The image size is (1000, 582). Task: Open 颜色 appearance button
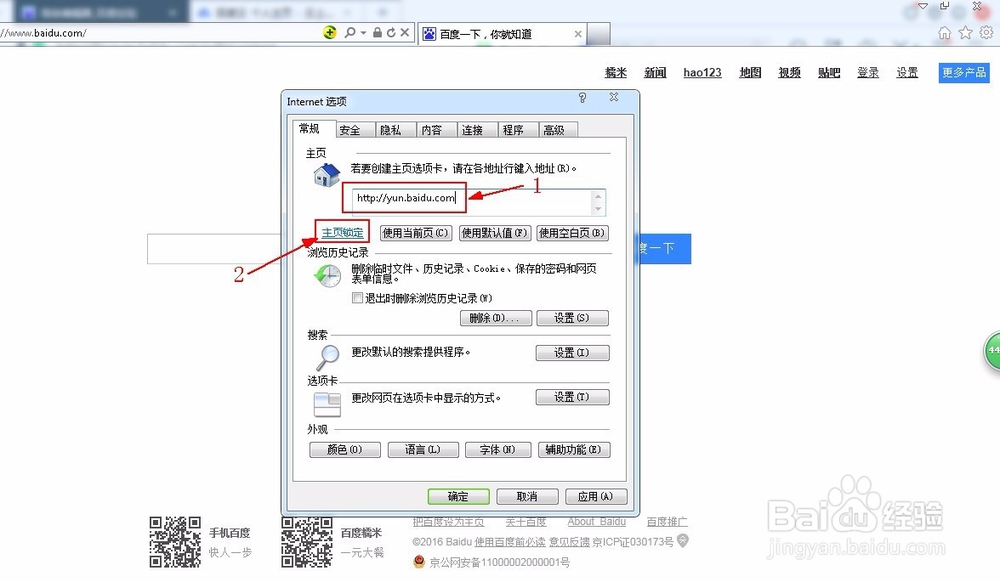345,450
